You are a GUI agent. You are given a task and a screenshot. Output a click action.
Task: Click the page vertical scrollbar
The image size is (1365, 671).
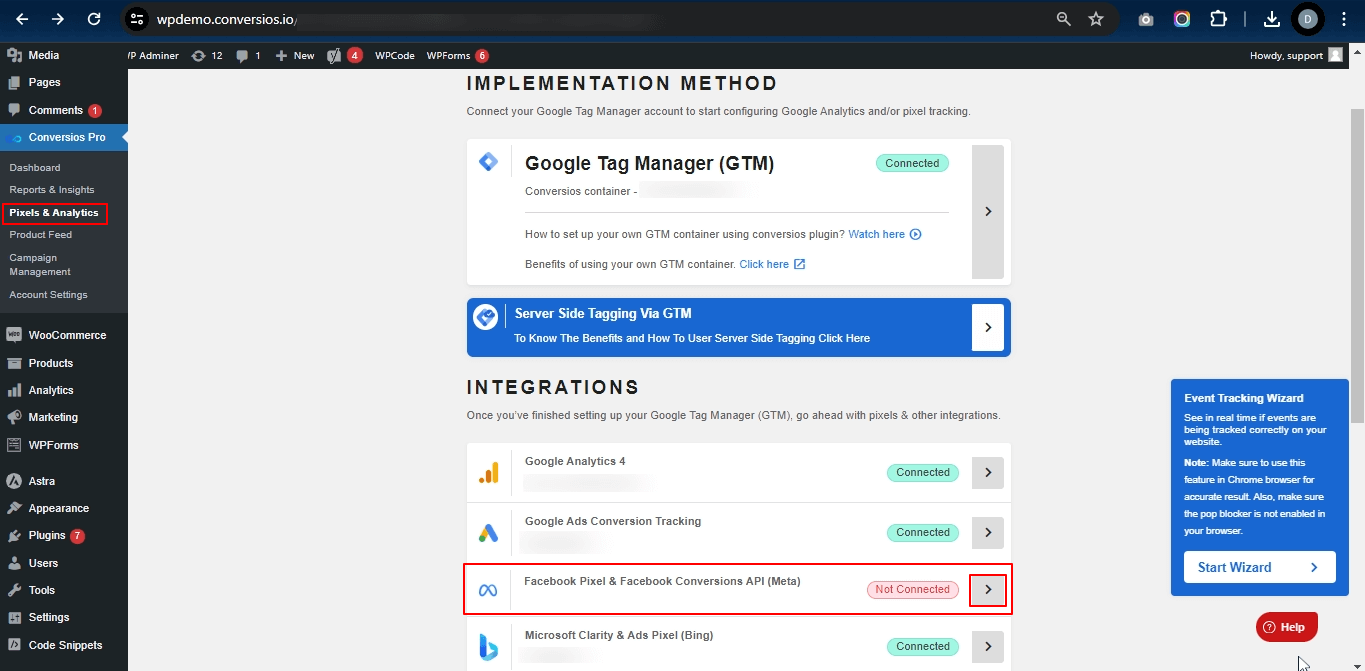coord(1357,265)
